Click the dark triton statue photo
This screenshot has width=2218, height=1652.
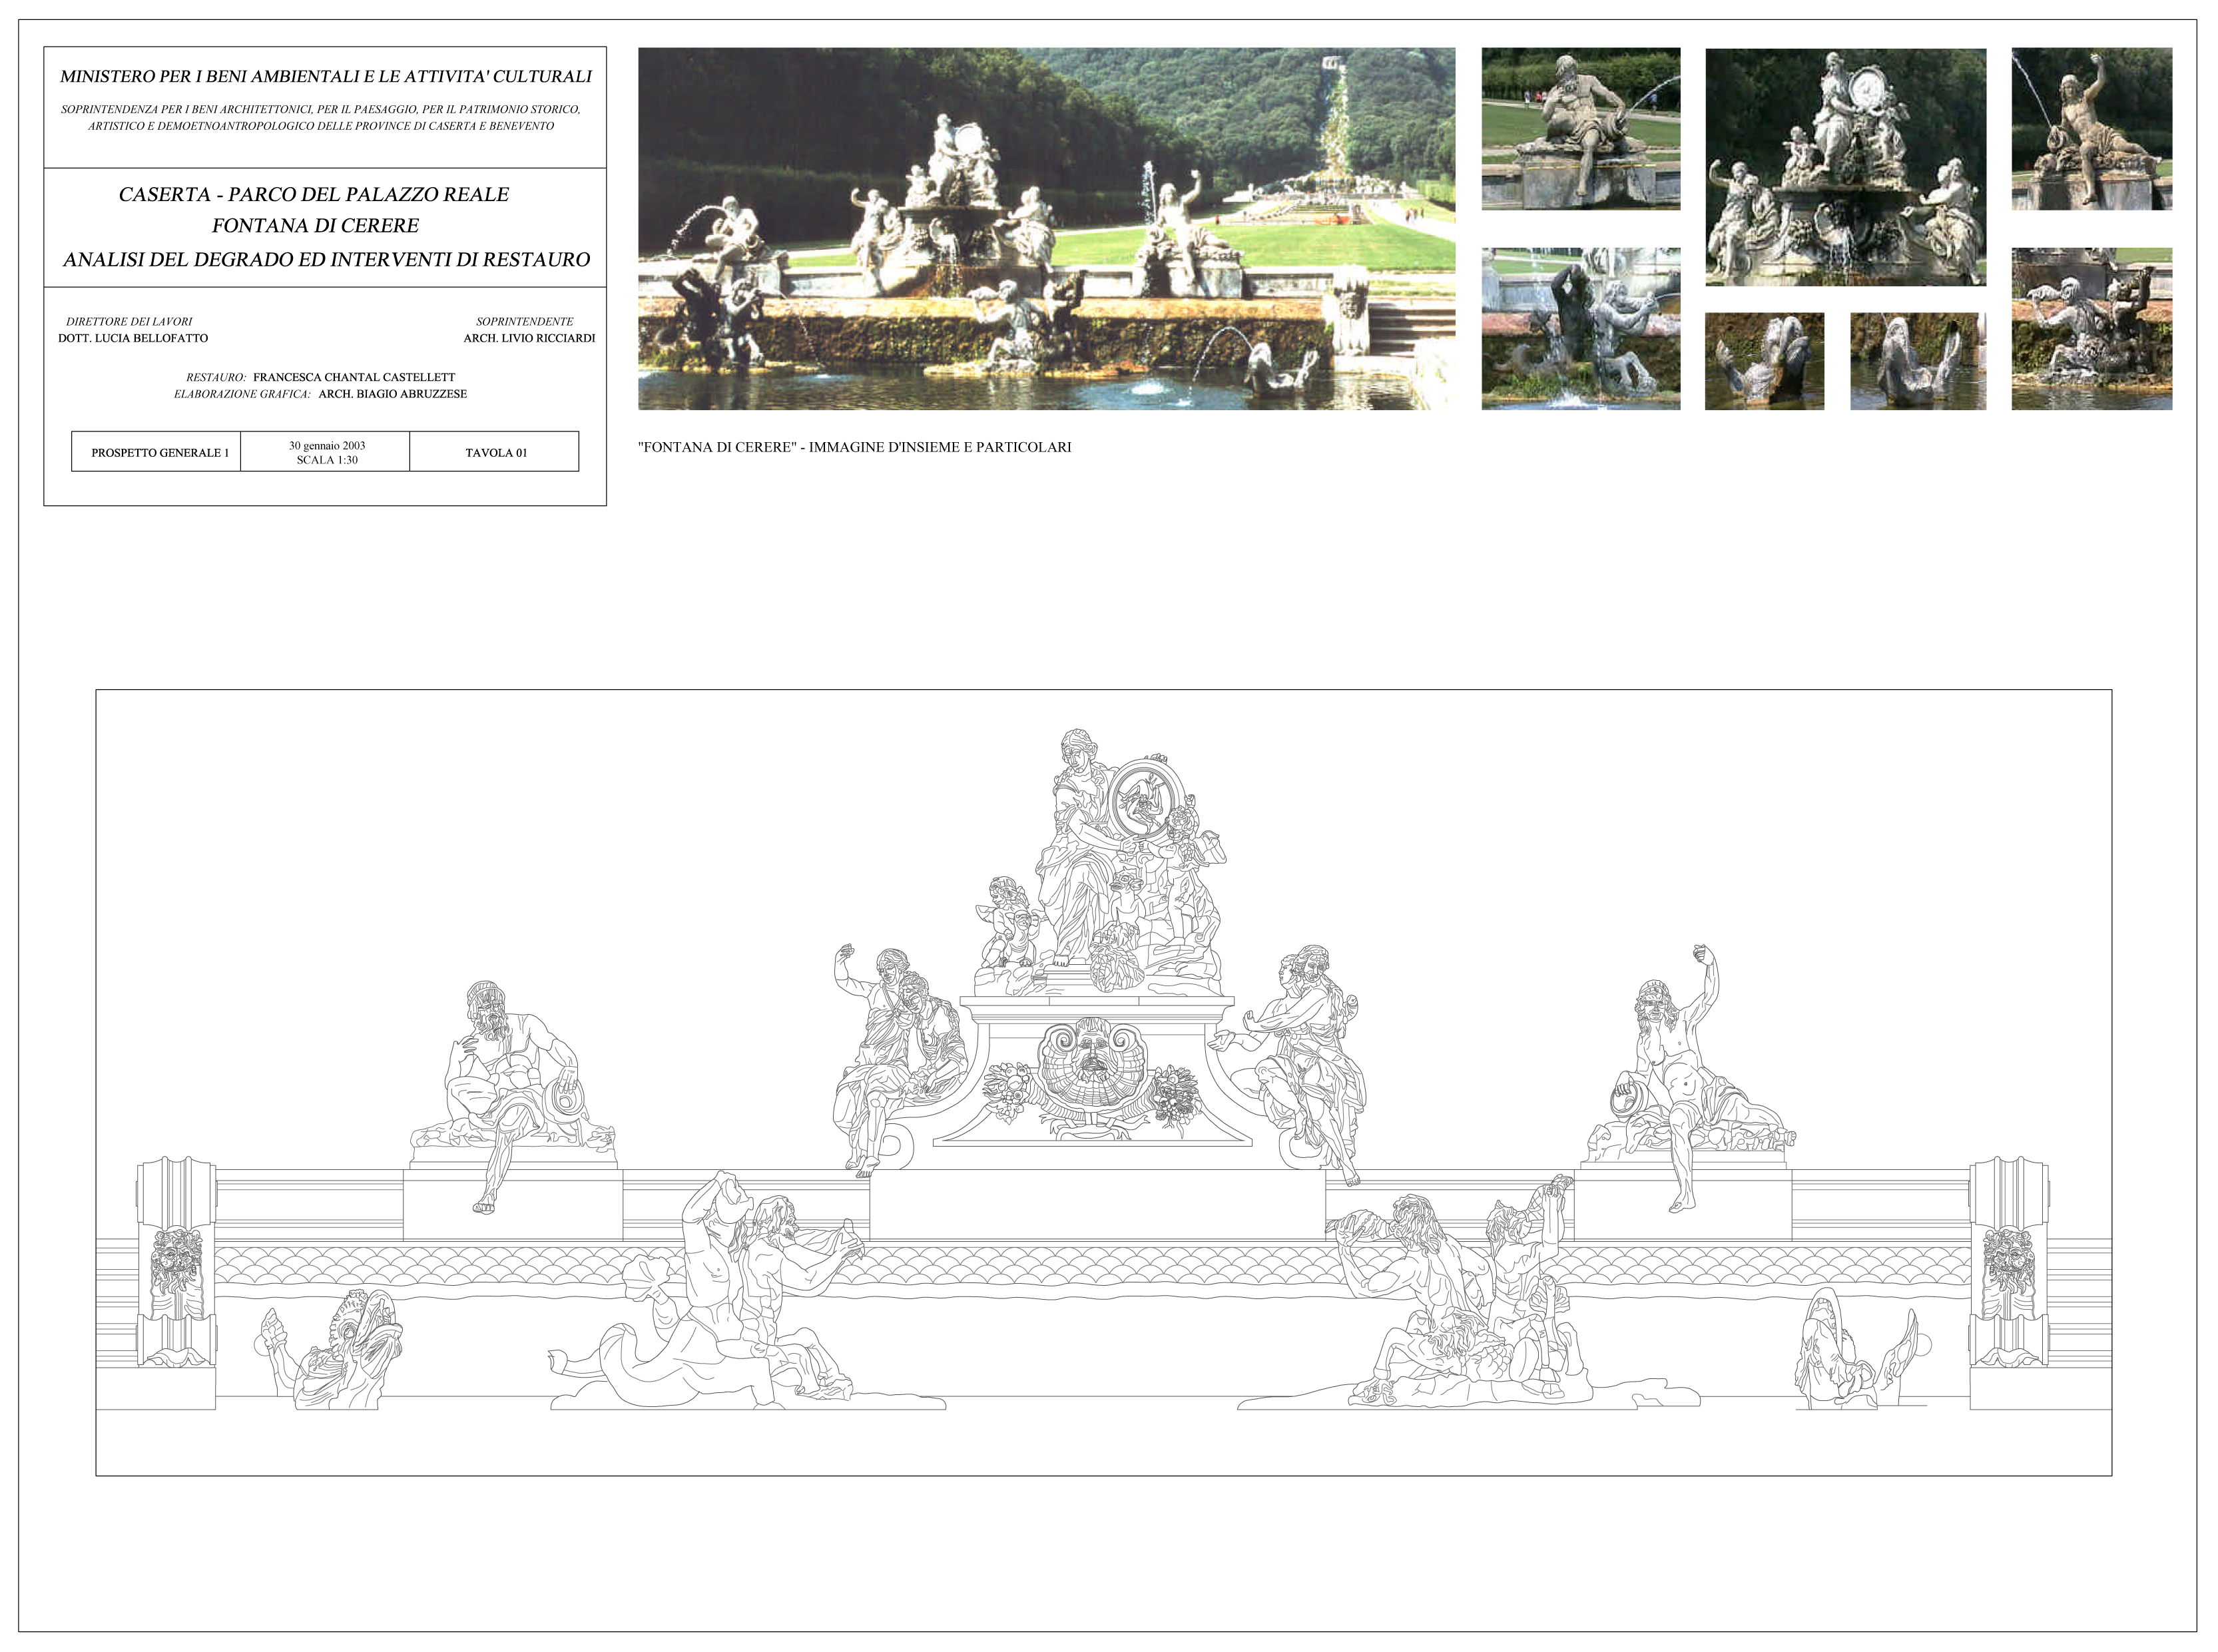(1580, 329)
